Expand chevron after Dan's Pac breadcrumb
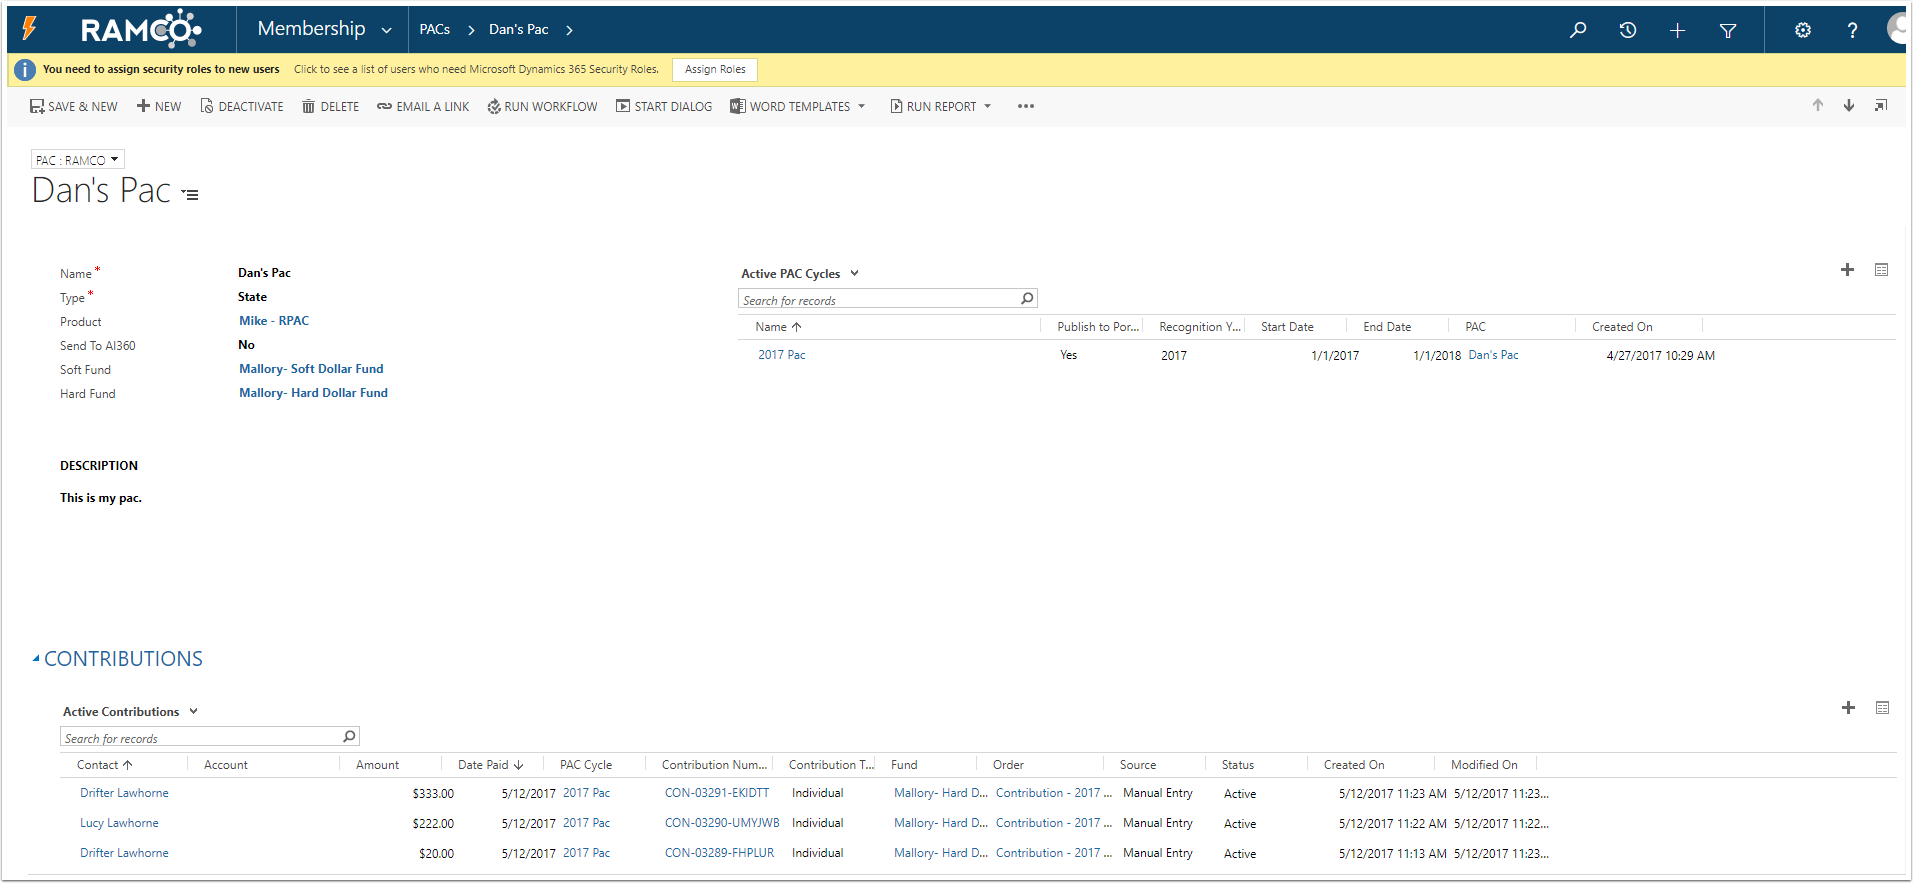1913x883 pixels. coord(569,30)
